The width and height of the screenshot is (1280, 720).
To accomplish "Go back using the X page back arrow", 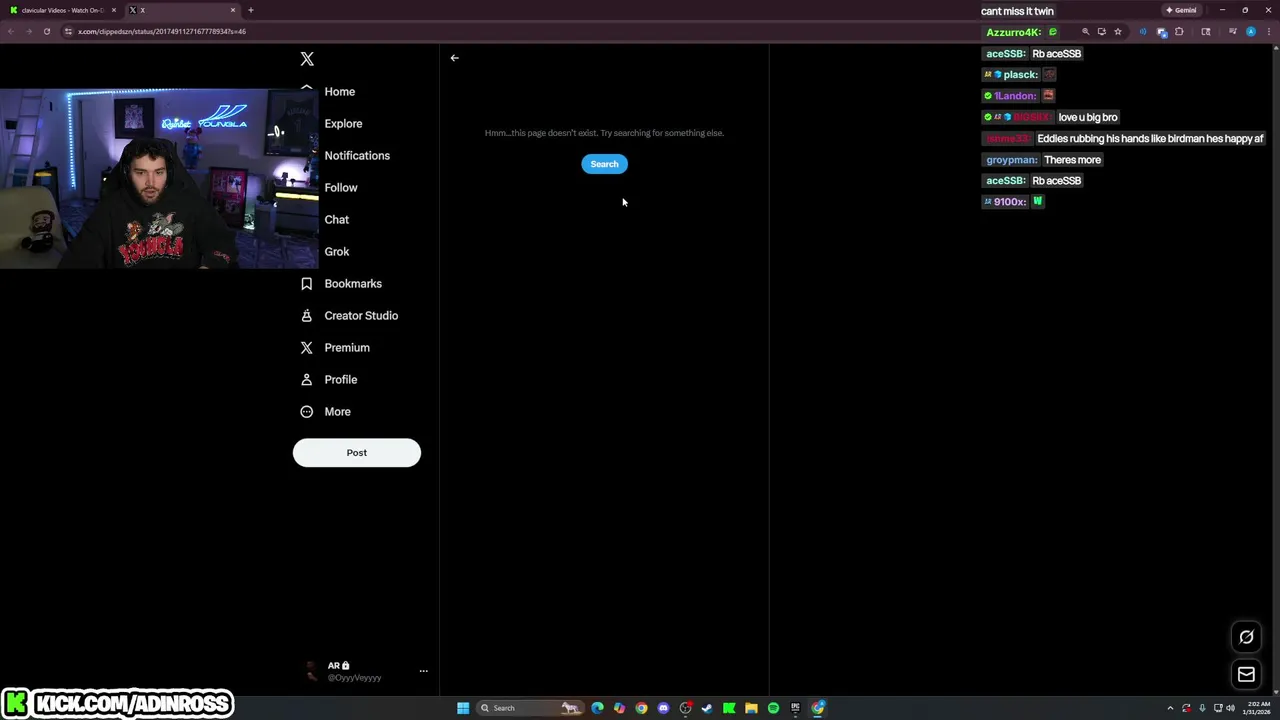I will pyautogui.click(x=454, y=58).
